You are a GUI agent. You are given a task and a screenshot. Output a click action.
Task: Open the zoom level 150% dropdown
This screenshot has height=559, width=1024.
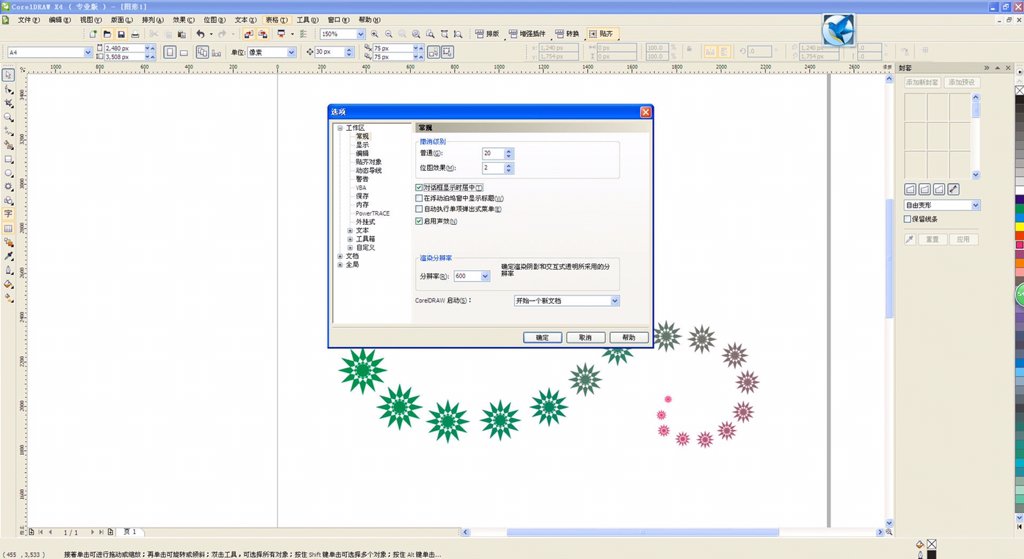pyautogui.click(x=360, y=34)
